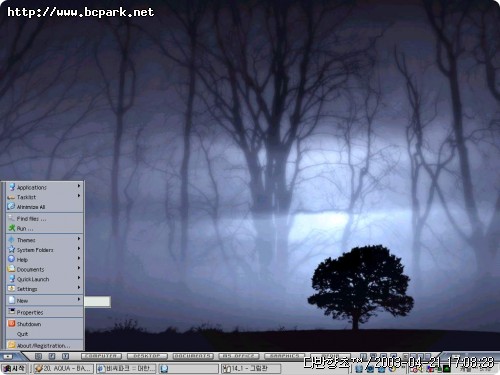Select Quit from the menu
The height and width of the screenshot is (375, 500).
point(44,334)
